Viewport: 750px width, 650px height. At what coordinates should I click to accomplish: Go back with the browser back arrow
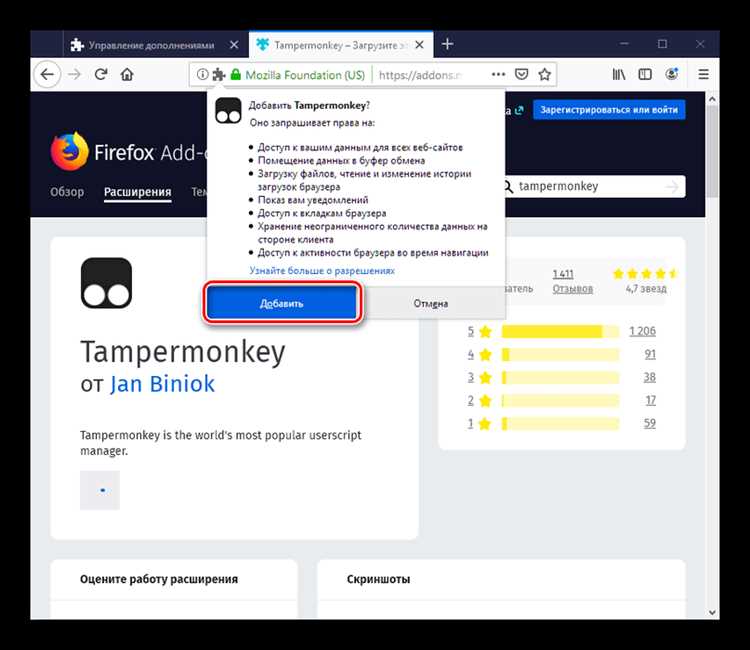pos(47,75)
